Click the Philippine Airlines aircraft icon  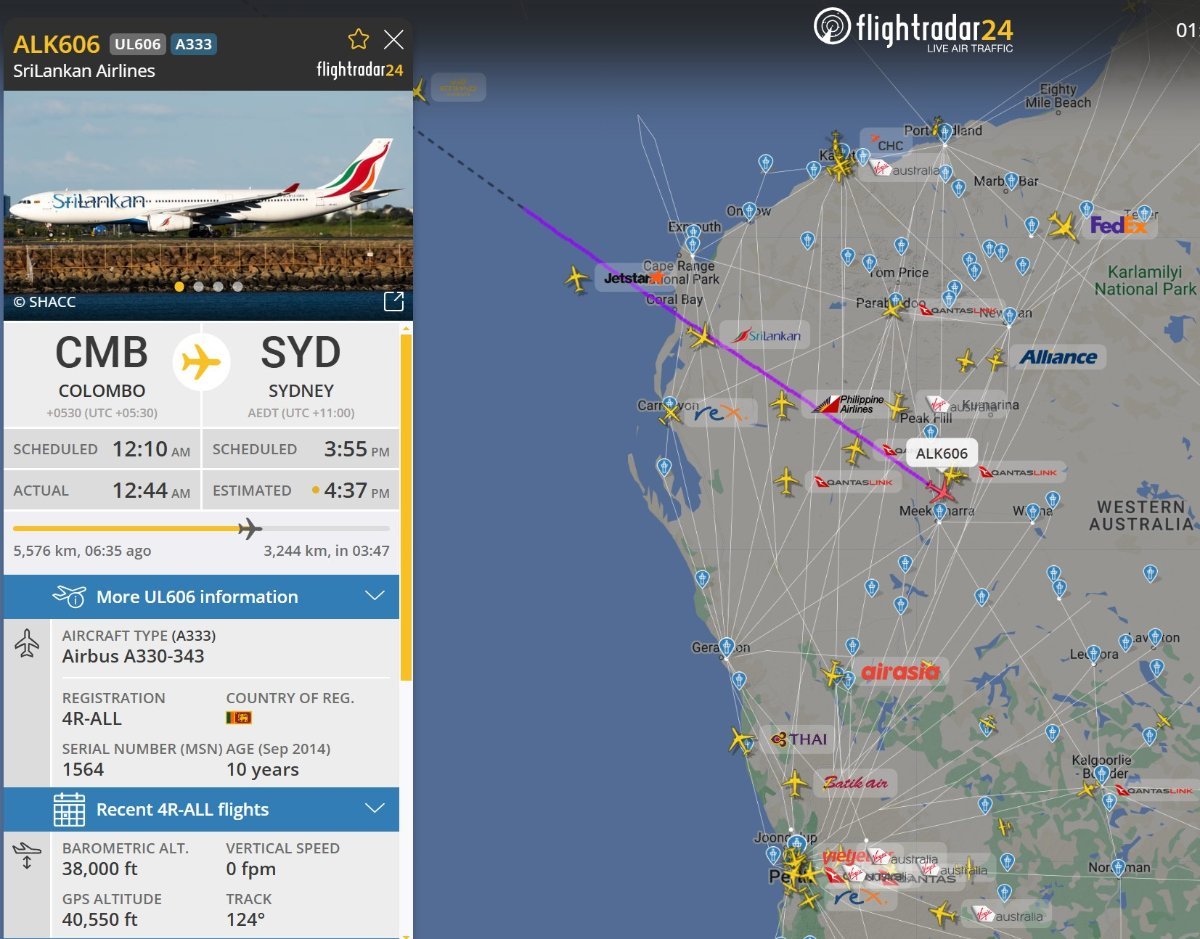click(782, 405)
